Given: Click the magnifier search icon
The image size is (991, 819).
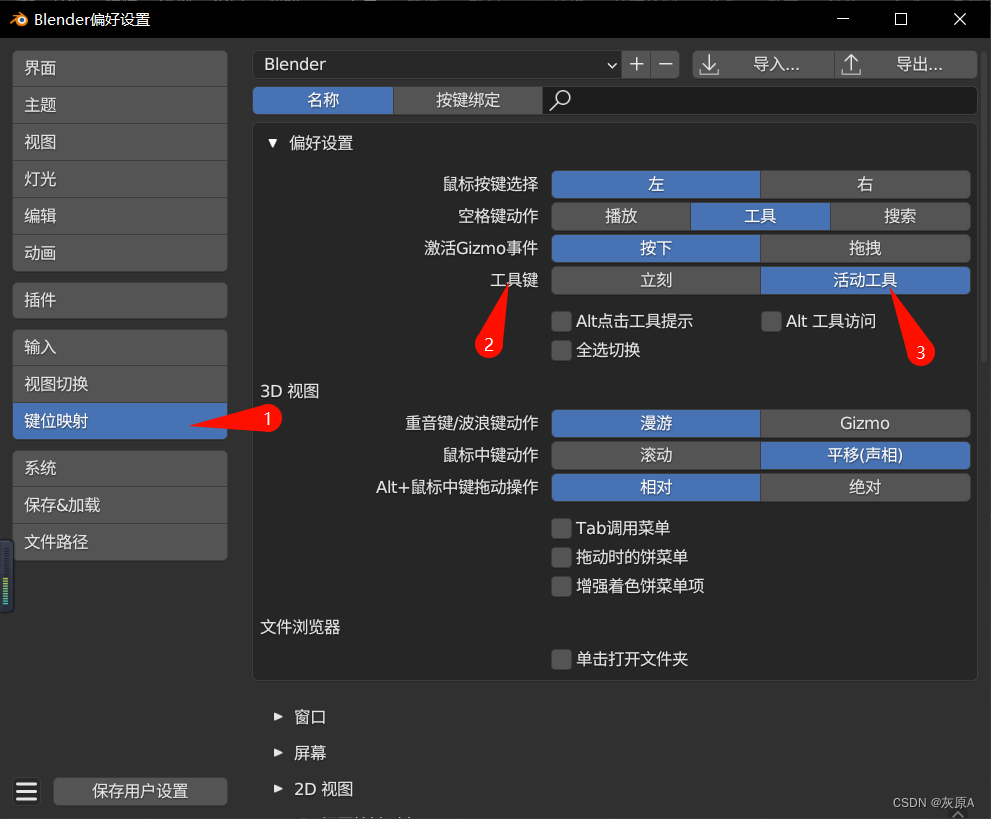Looking at the screenshot, I should [560, 100].
